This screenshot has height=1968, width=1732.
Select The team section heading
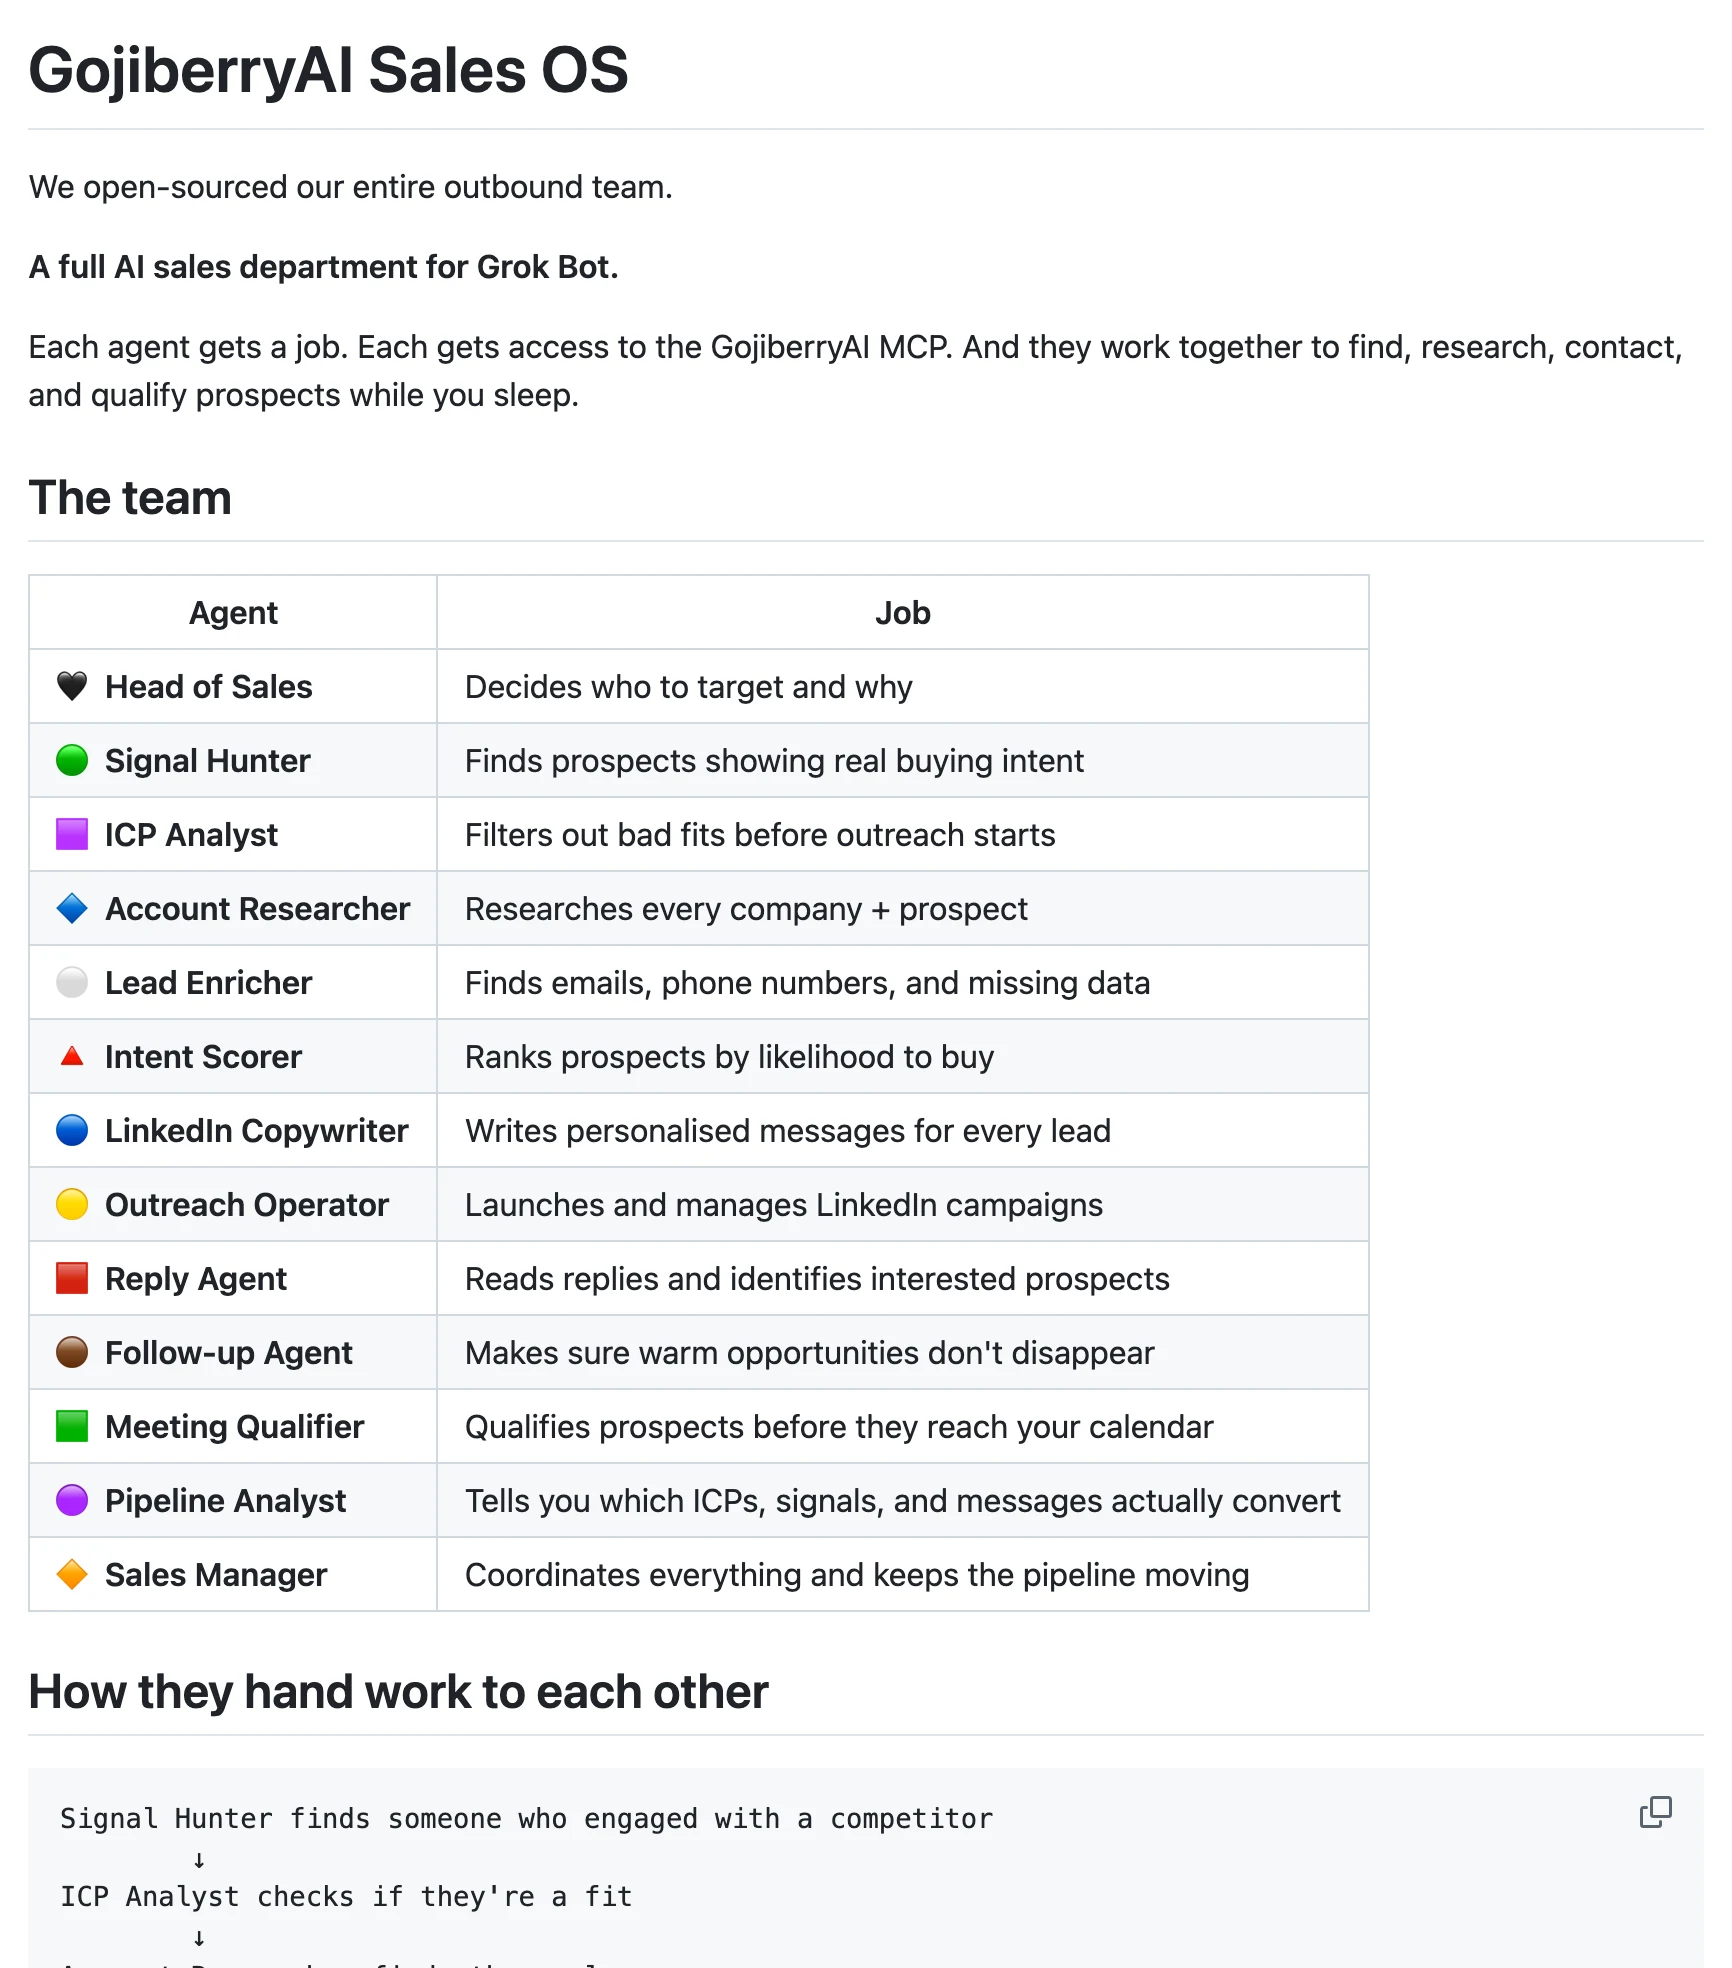[130, 497]
